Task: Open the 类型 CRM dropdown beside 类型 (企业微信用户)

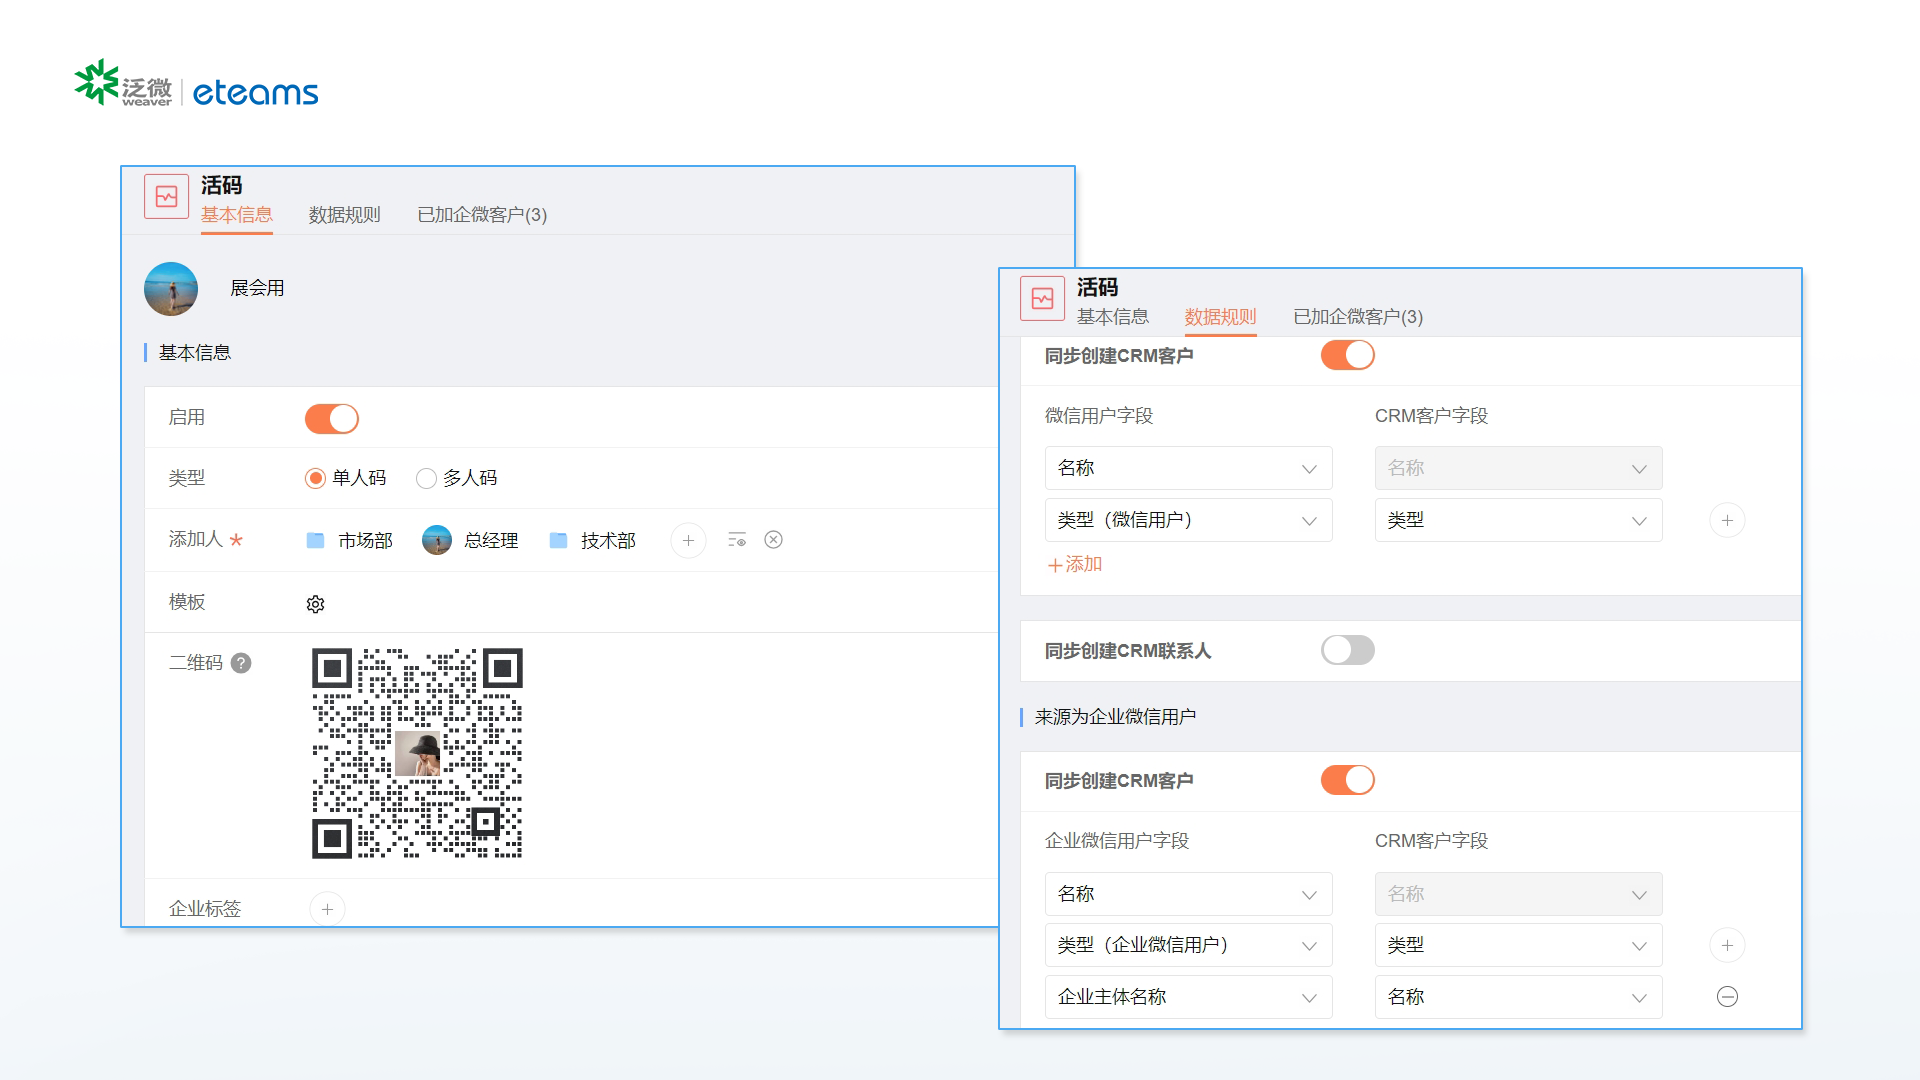Action: coord(1518,945)
